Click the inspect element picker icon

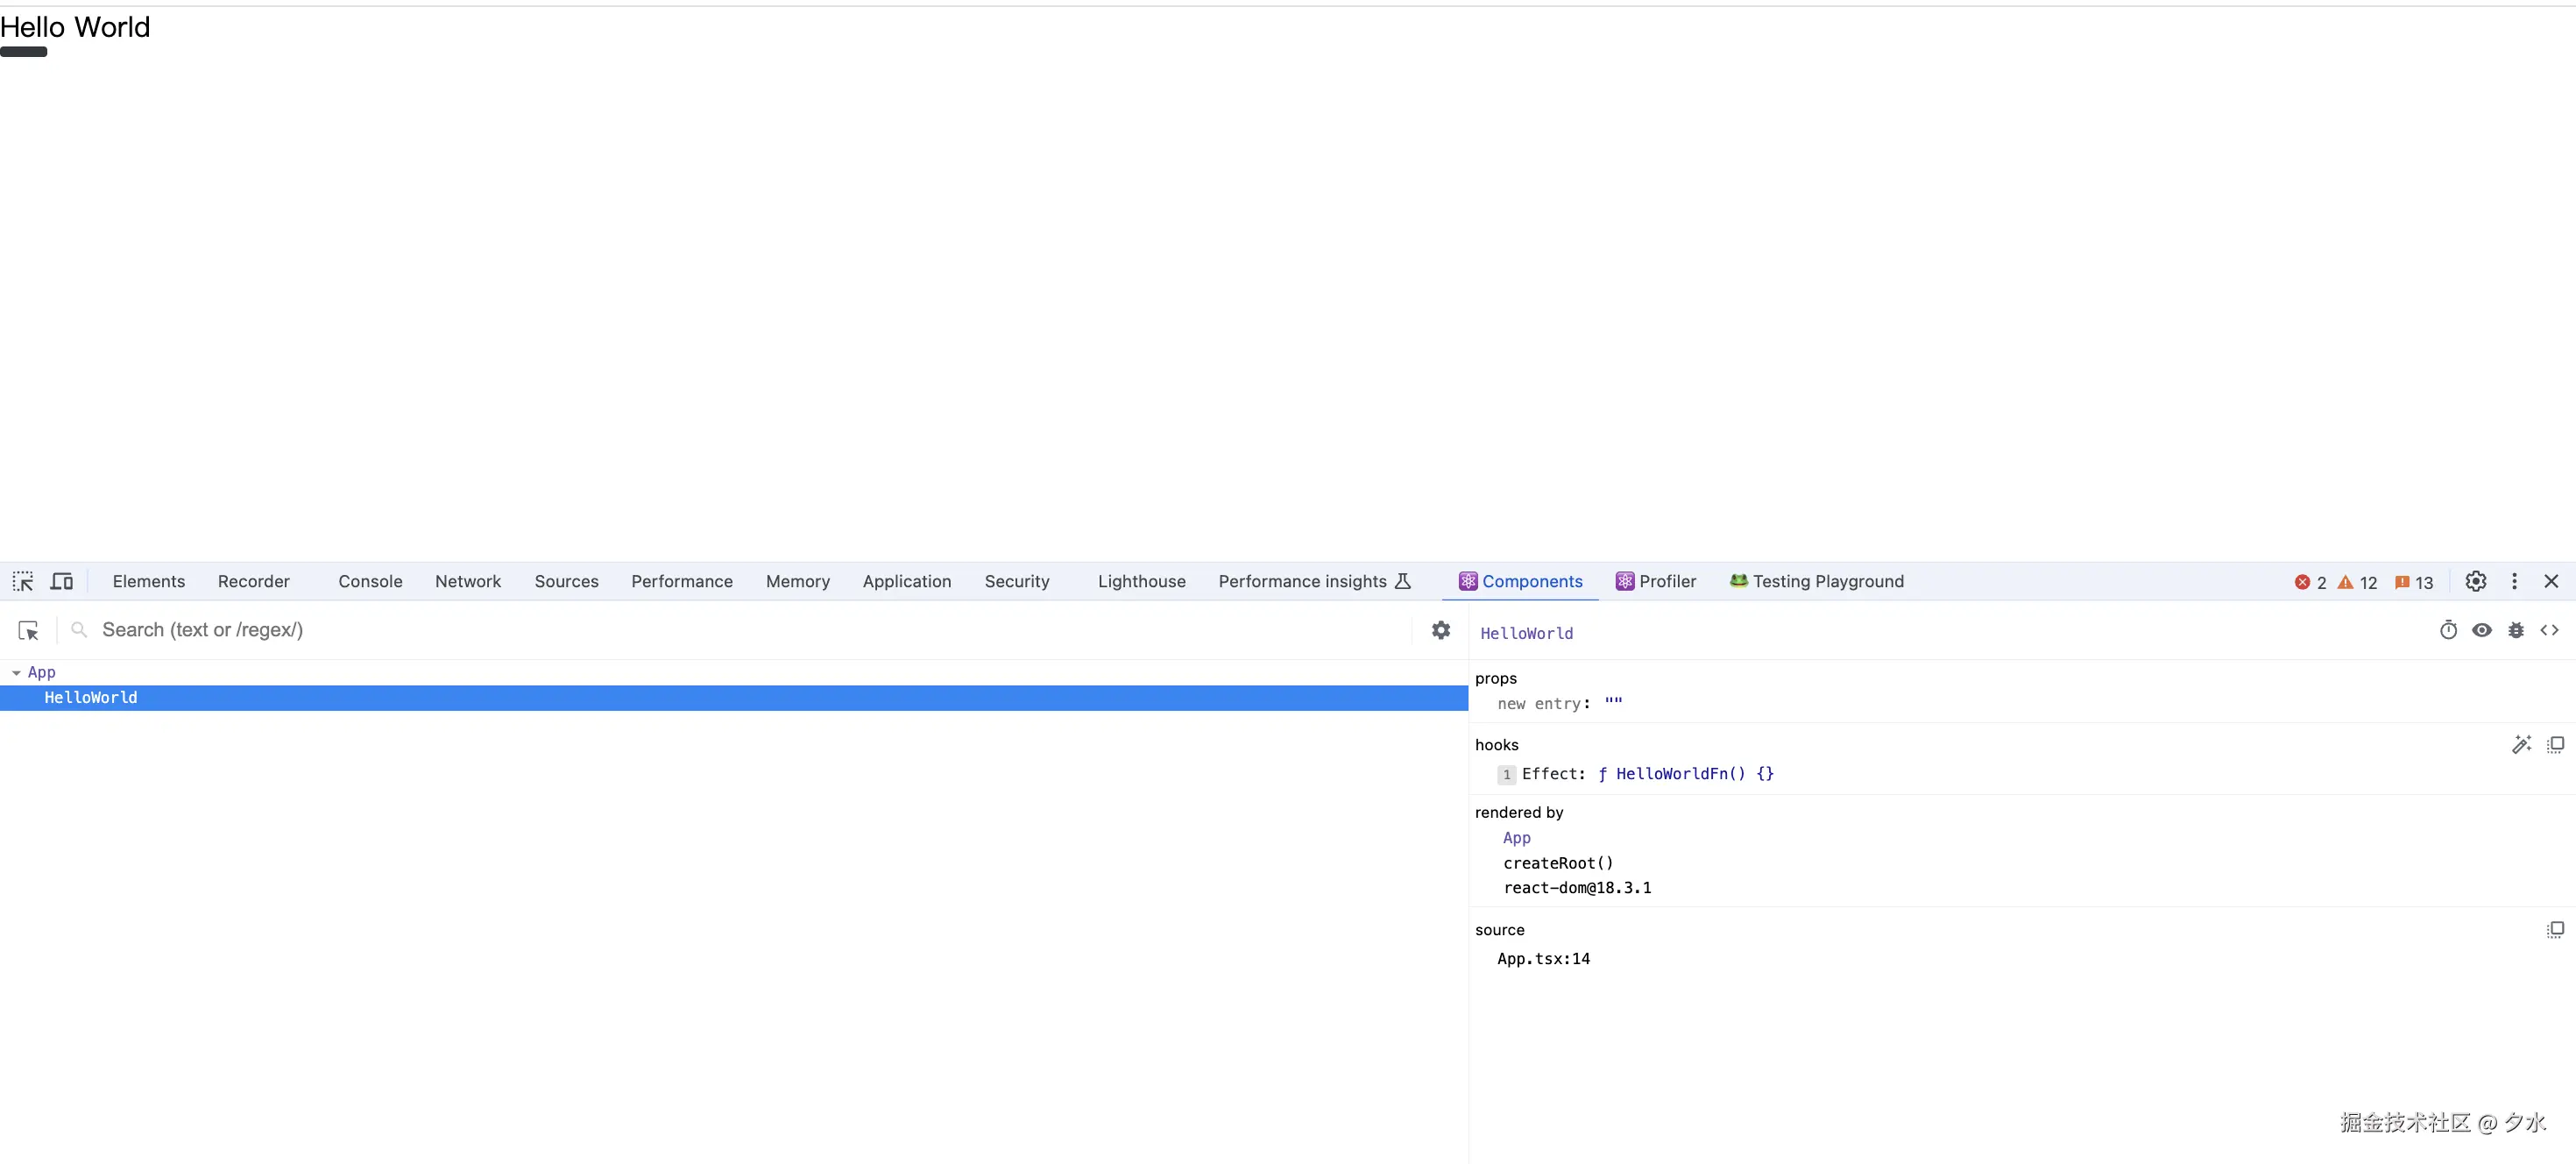click(23, 581)
